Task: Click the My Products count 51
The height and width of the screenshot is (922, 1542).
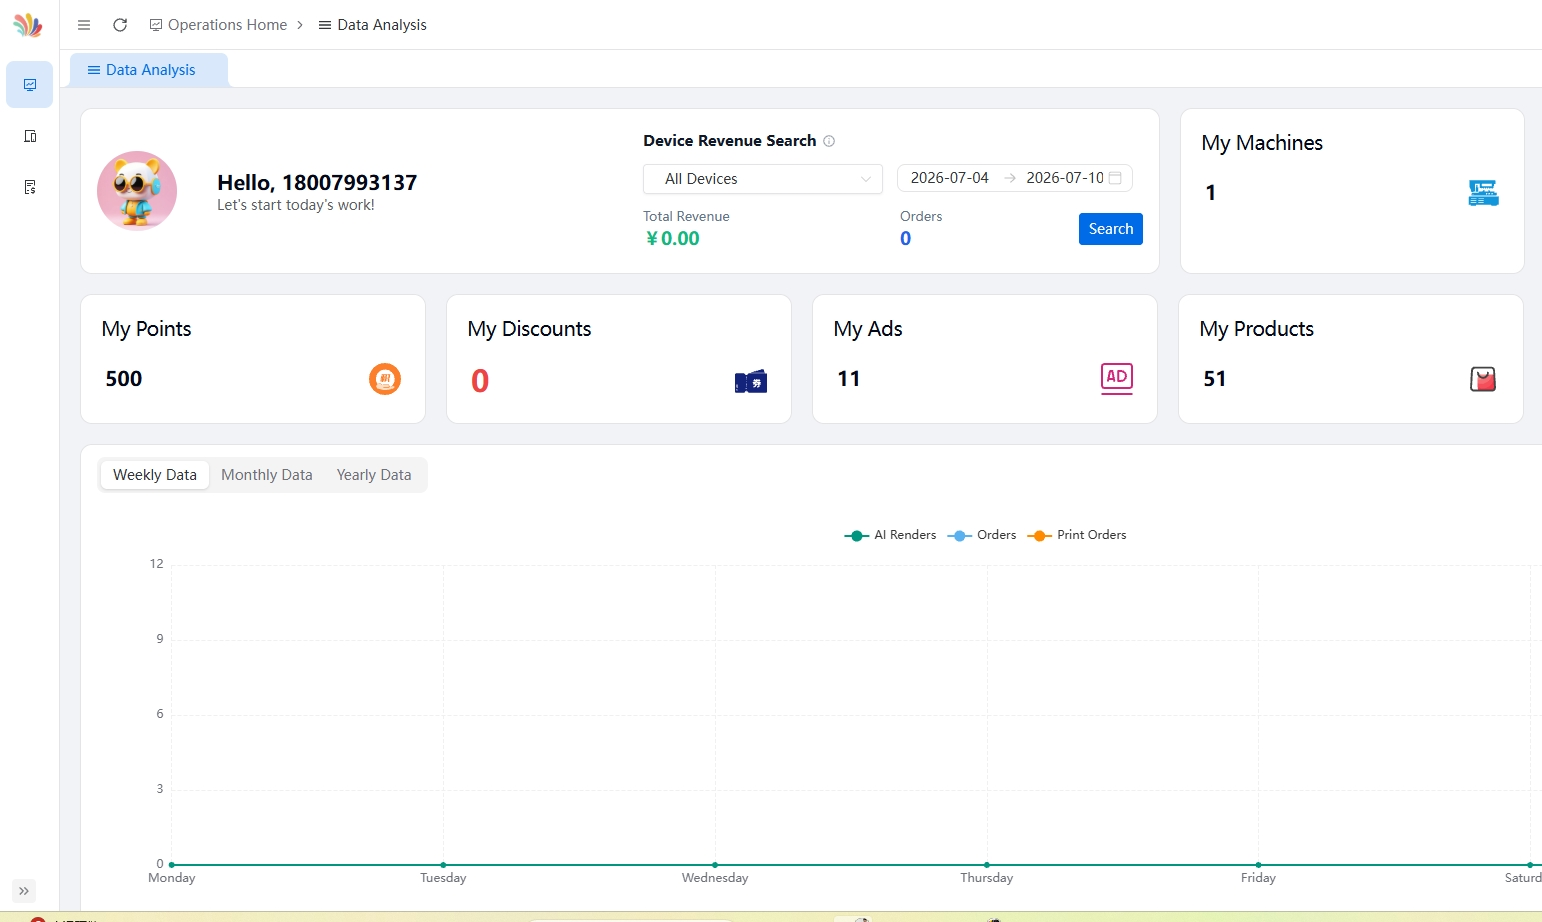Action: (1215, 379)
